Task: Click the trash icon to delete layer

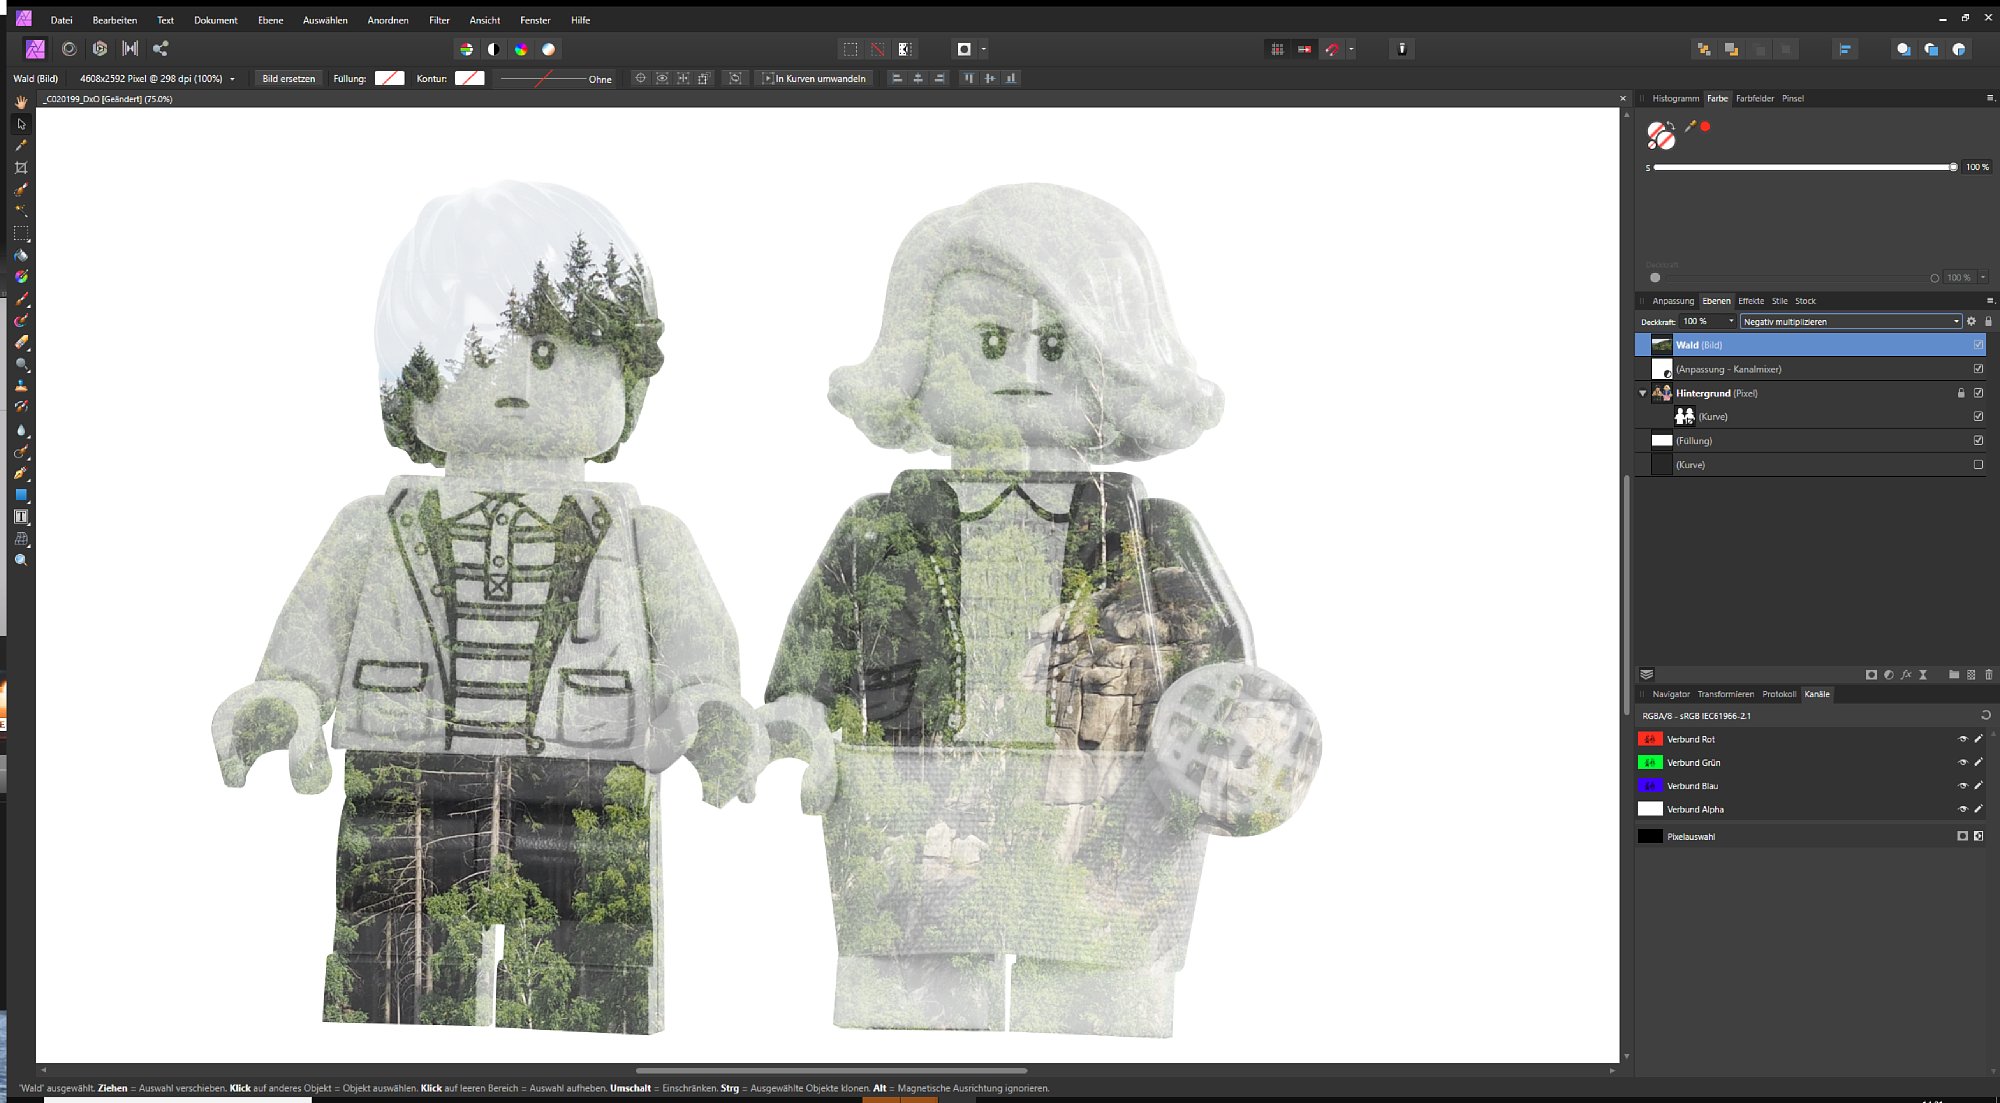Action: [1988, 675]
